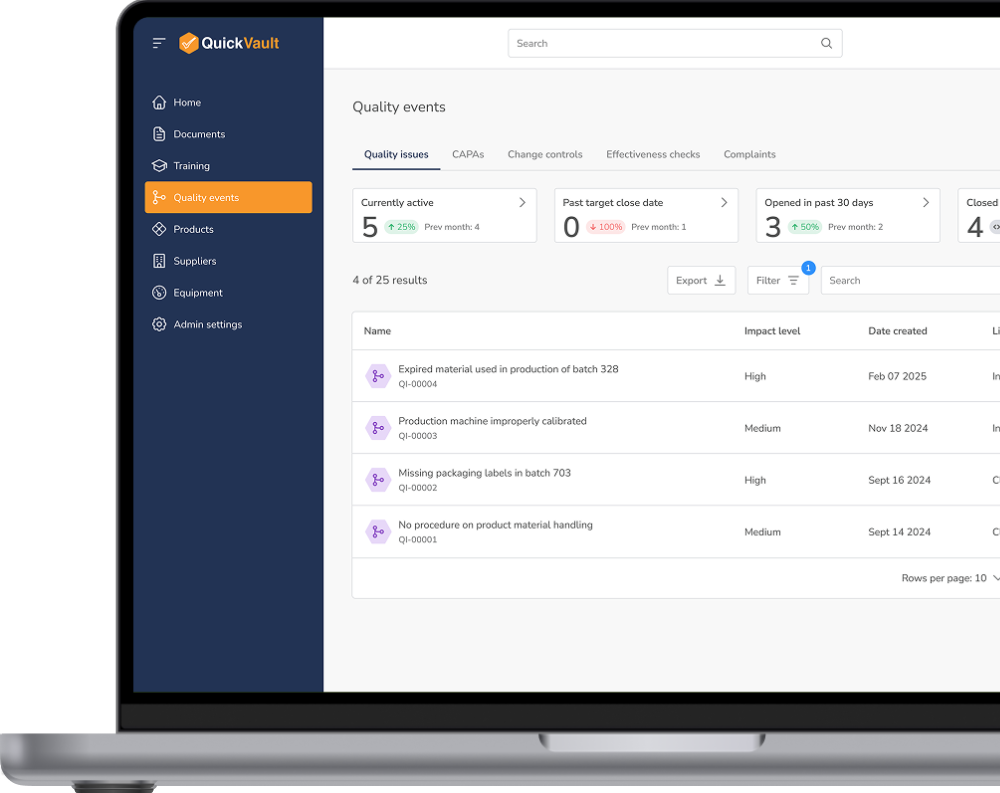
Task: Expand the Past target close date chevron
Action: point(724,203)
